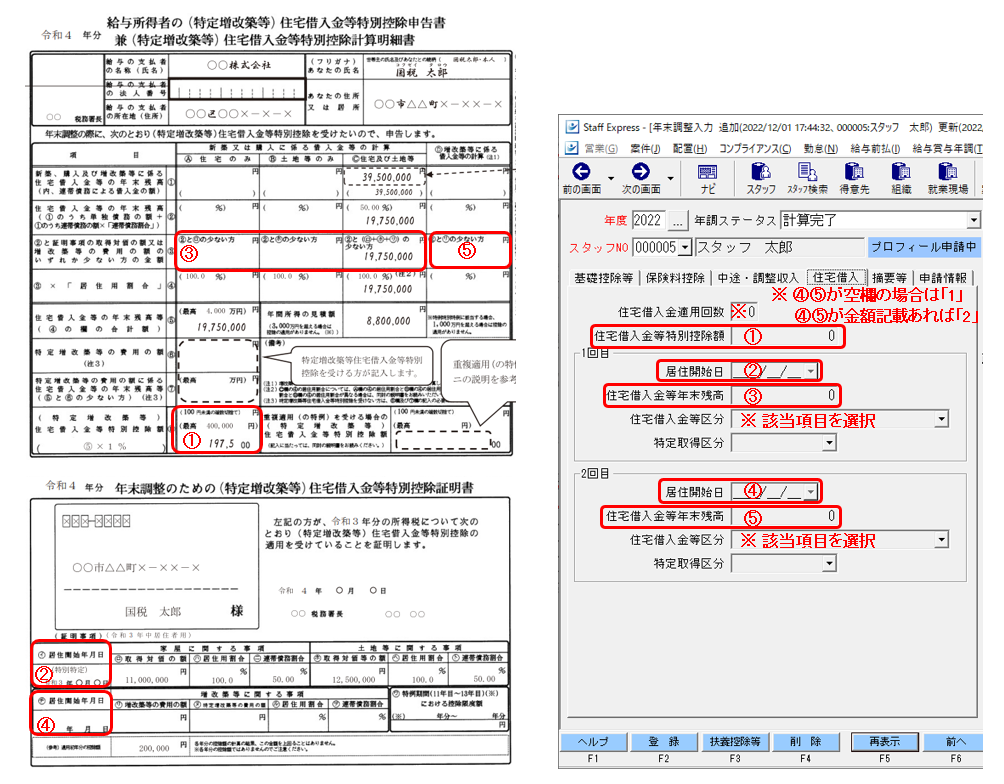The width and height of the screenshot is (1004, 784).
Task: Open the スタッフNO dropdown arrow
Action: pos(686,247)
